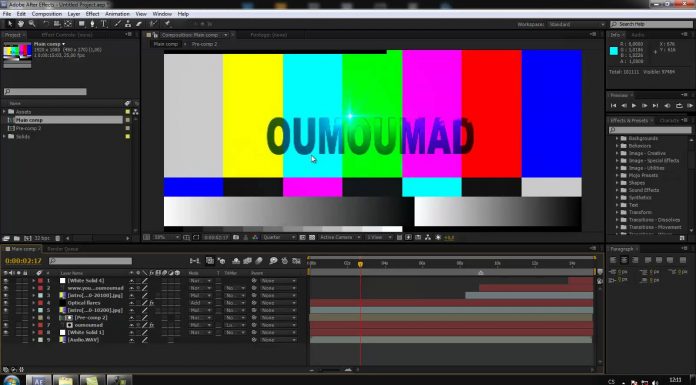Select the Unified Camera tool

click(x=57, y=24)
